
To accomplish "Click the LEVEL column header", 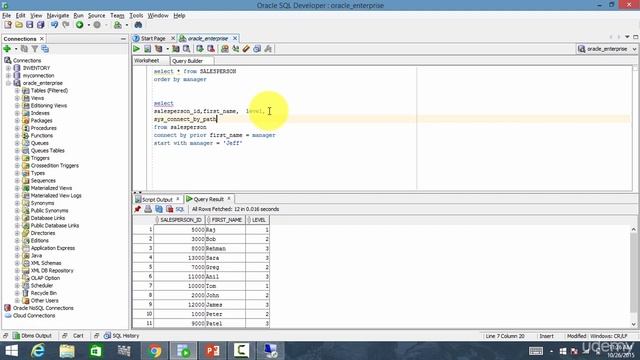I will click(258, 220).
